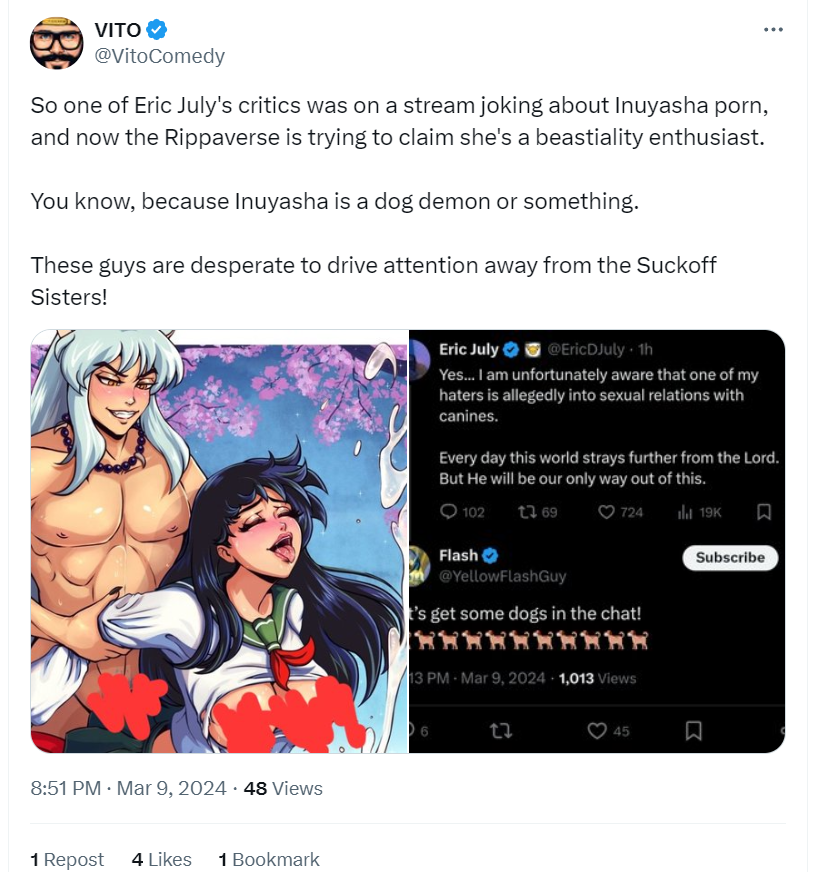This screenshot has width=820, height=872.
Task: Open the left illustrated image attachment
Action: coord(219,541)
